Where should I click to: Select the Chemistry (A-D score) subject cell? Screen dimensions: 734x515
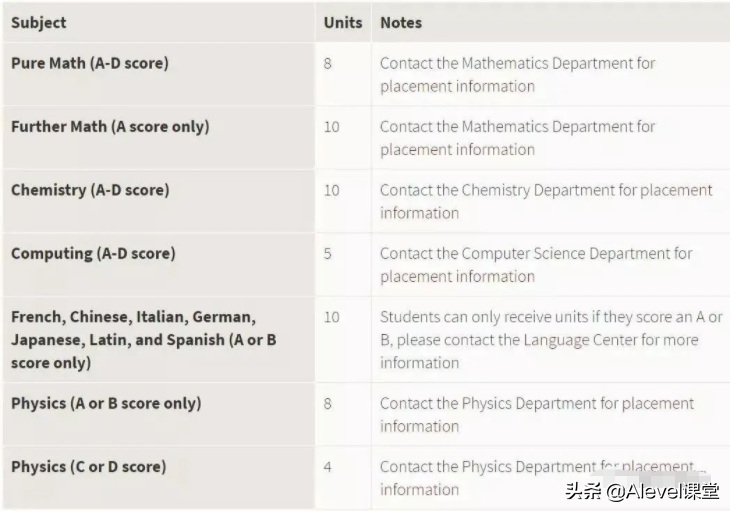(90, 190)
